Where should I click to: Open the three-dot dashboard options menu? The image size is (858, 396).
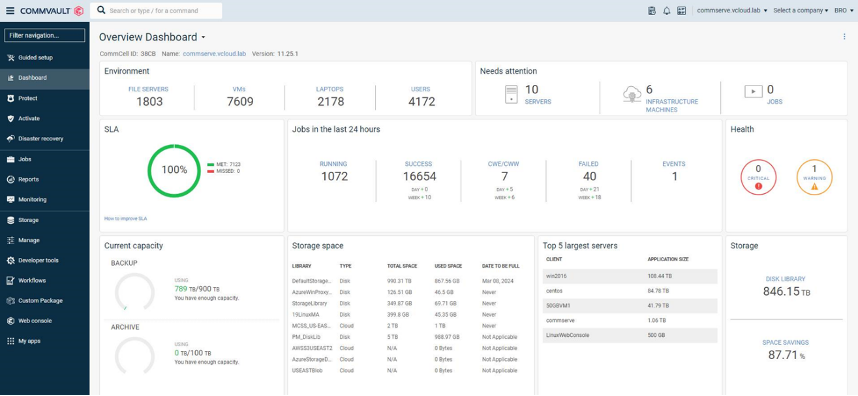[x=844, y=37]
